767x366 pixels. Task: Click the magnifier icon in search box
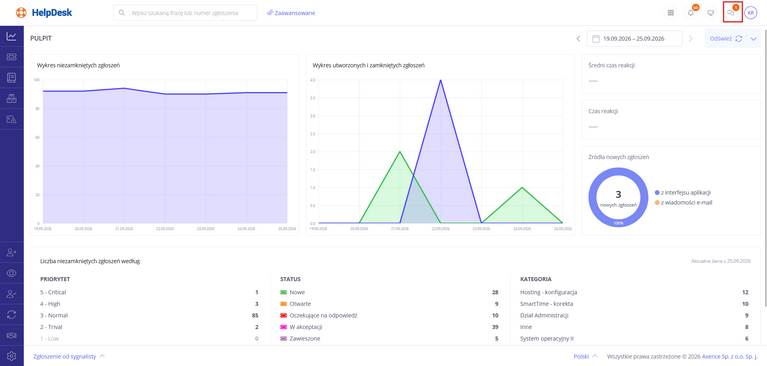tap(122, 13)
